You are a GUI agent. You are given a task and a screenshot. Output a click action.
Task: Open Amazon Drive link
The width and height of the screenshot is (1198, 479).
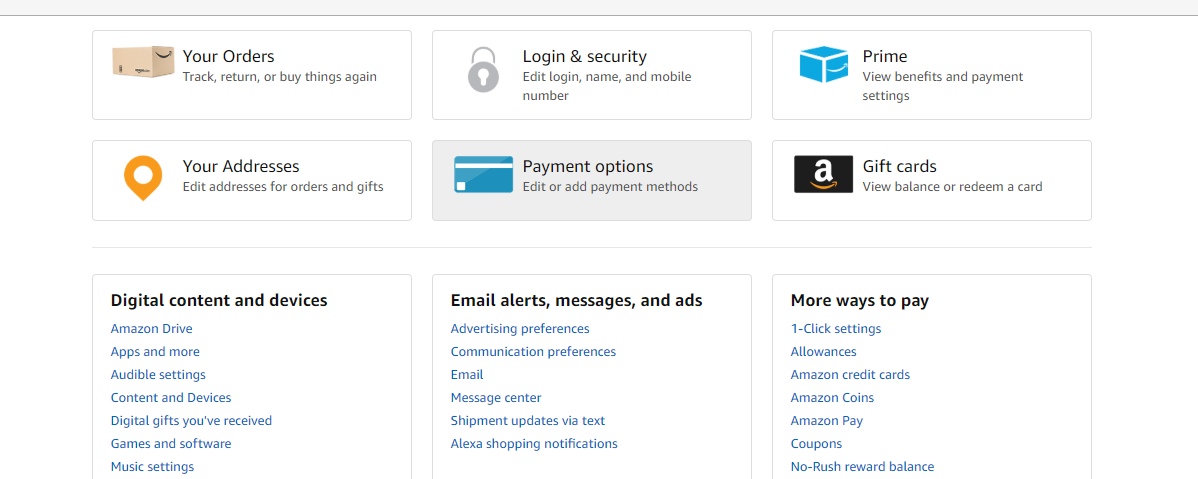coord(151,329)
